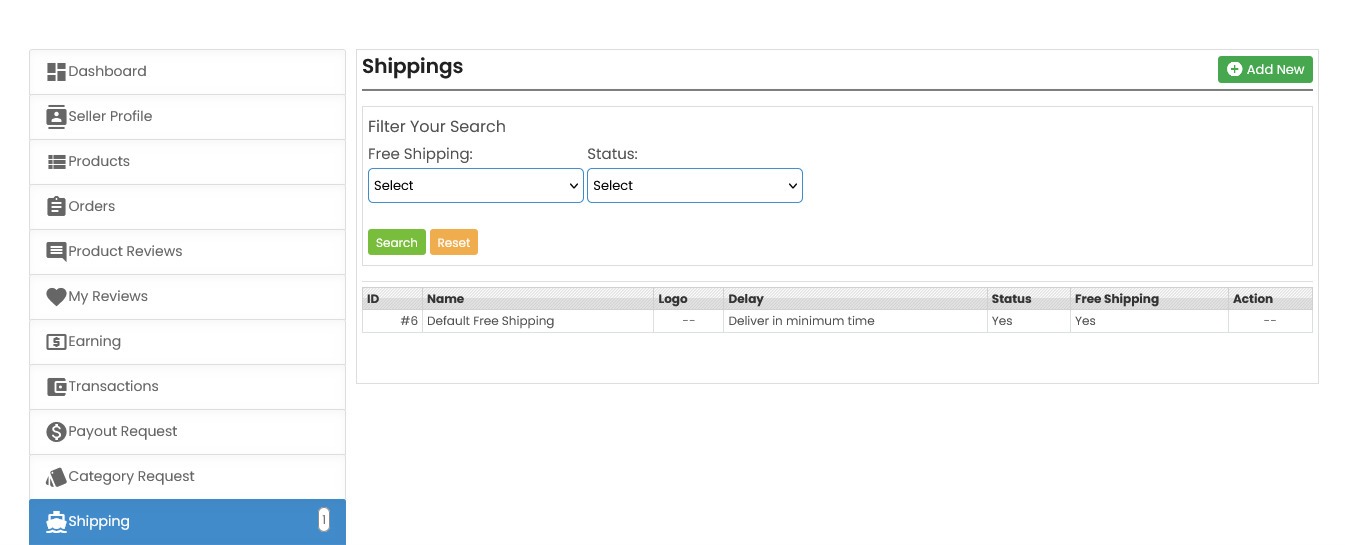1345x545 pixels.
Task: Click the Product Reviews speech bubble icon
Action: [x=56, y=252]
